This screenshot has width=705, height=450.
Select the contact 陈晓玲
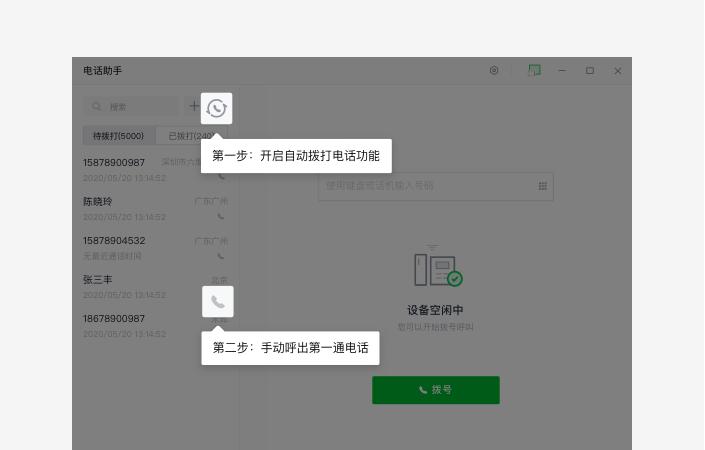click(155, 209)
